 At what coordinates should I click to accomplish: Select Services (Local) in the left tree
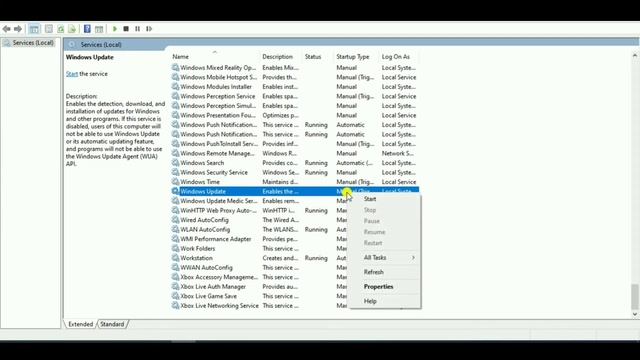point(33,43)
